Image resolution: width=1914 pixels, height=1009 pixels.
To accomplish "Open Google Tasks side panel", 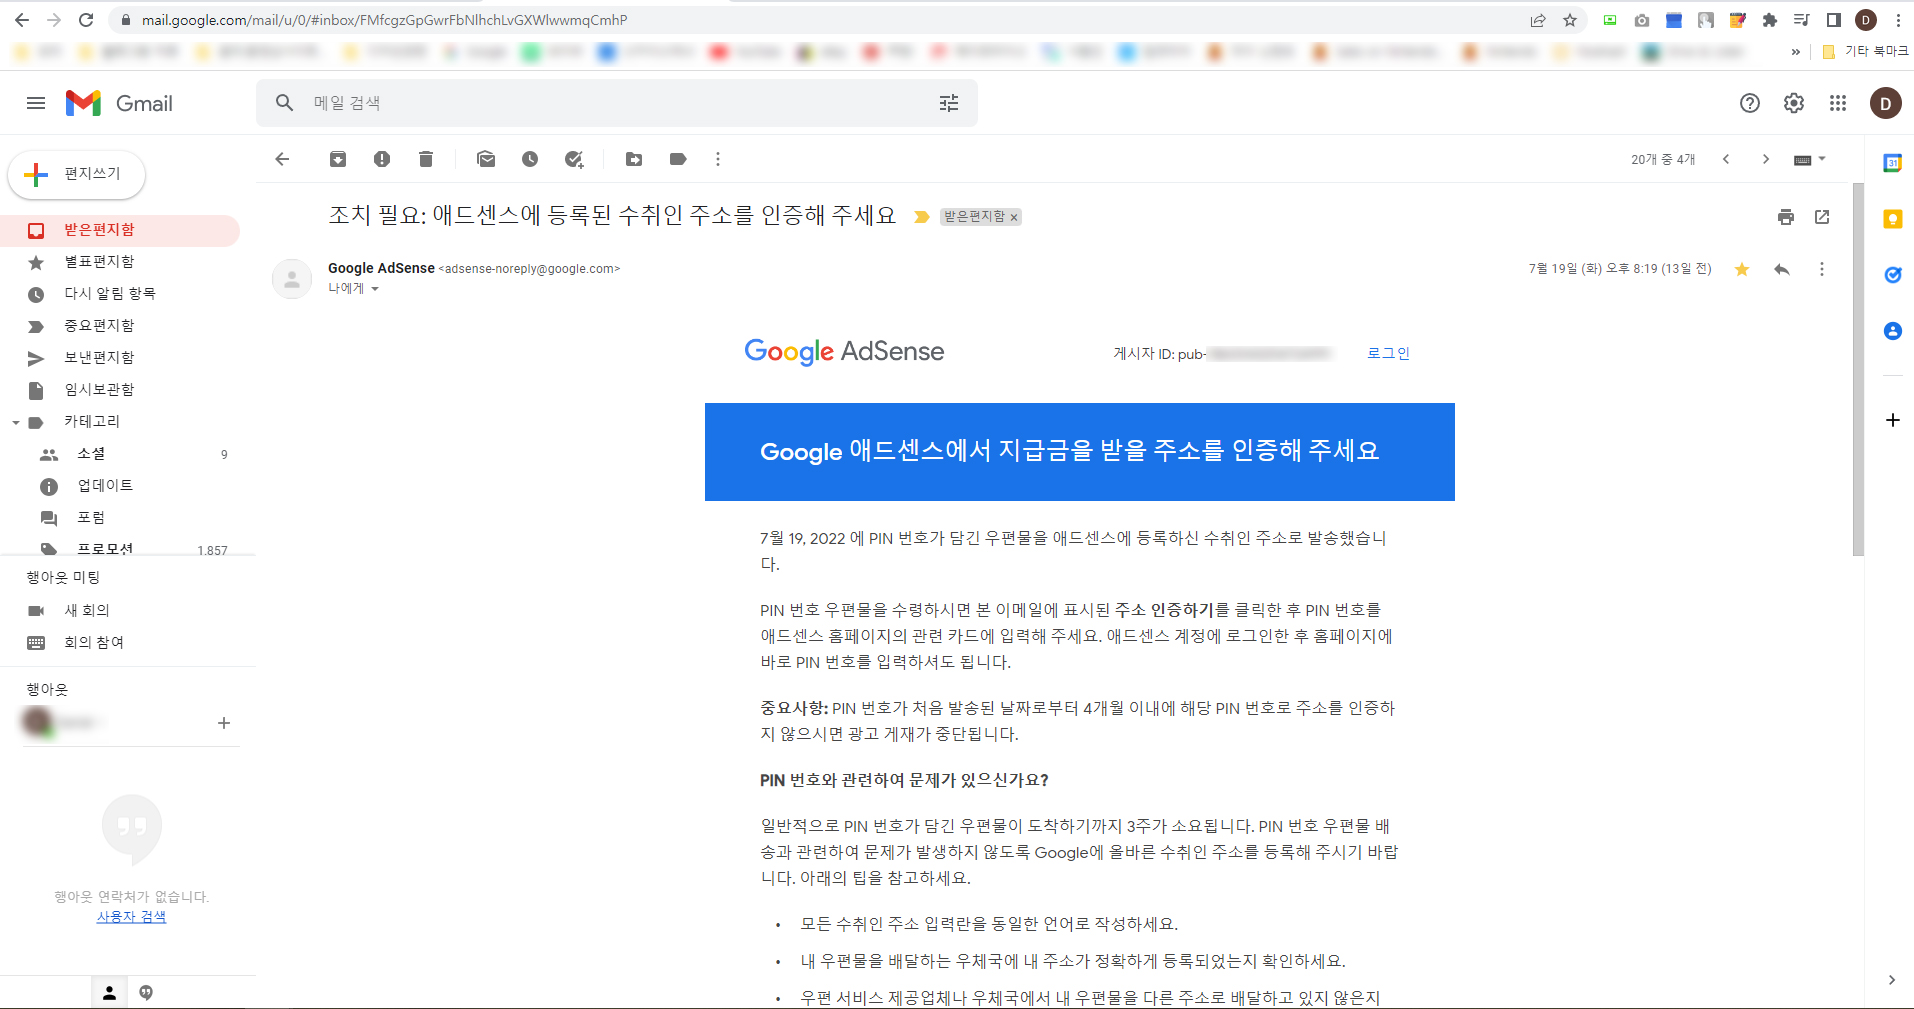I will pos(1892,275).
